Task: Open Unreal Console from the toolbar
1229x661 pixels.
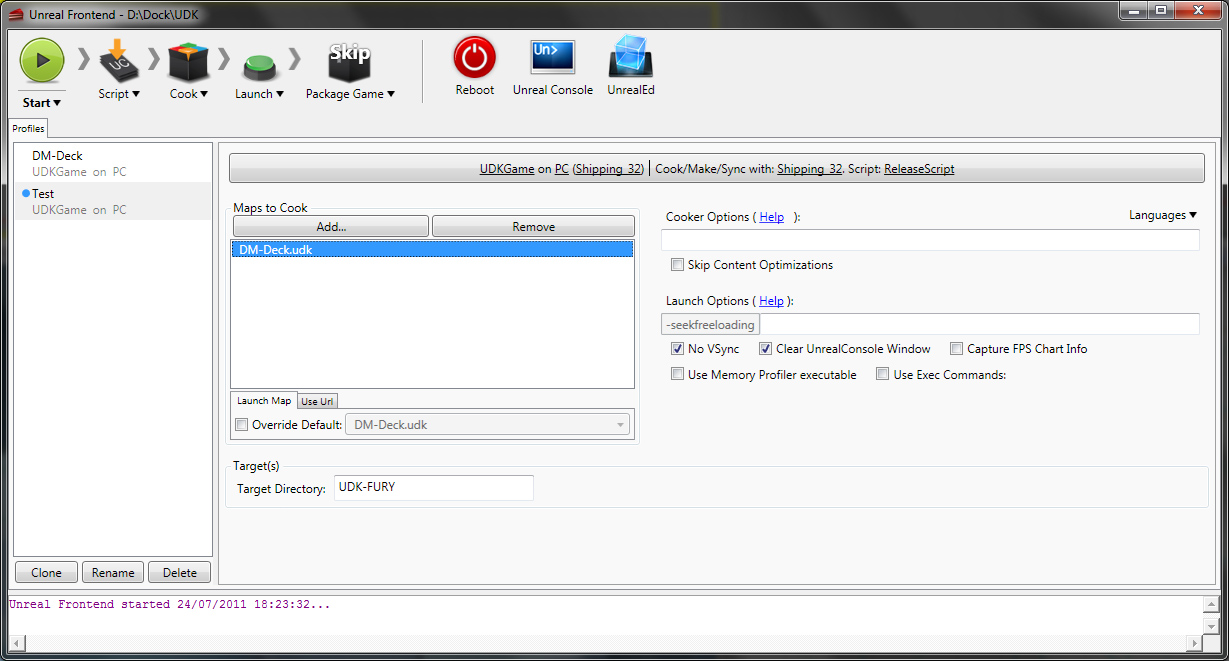Action: (552, 60)
